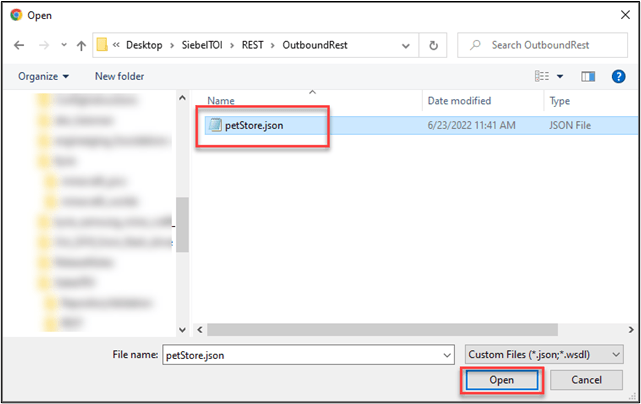Expand the address bar previous locations dropdown
Viewport: 641px width, 404px height.
406,45
